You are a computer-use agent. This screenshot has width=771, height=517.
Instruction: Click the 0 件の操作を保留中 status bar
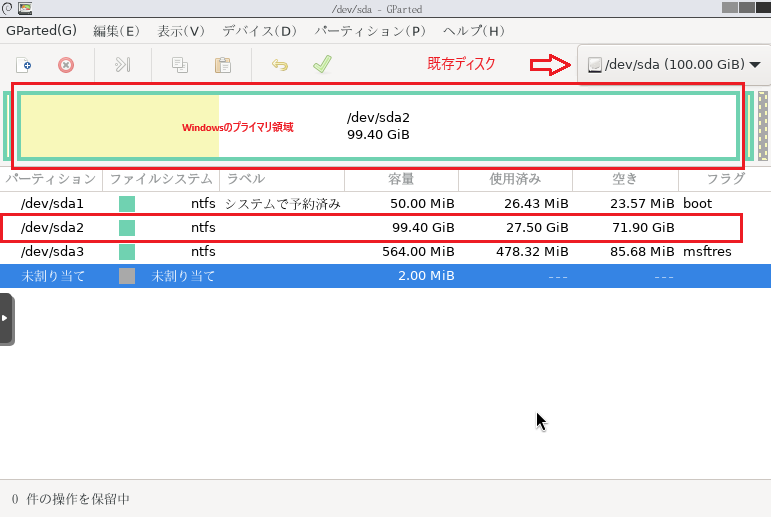(x=71, y=499)
